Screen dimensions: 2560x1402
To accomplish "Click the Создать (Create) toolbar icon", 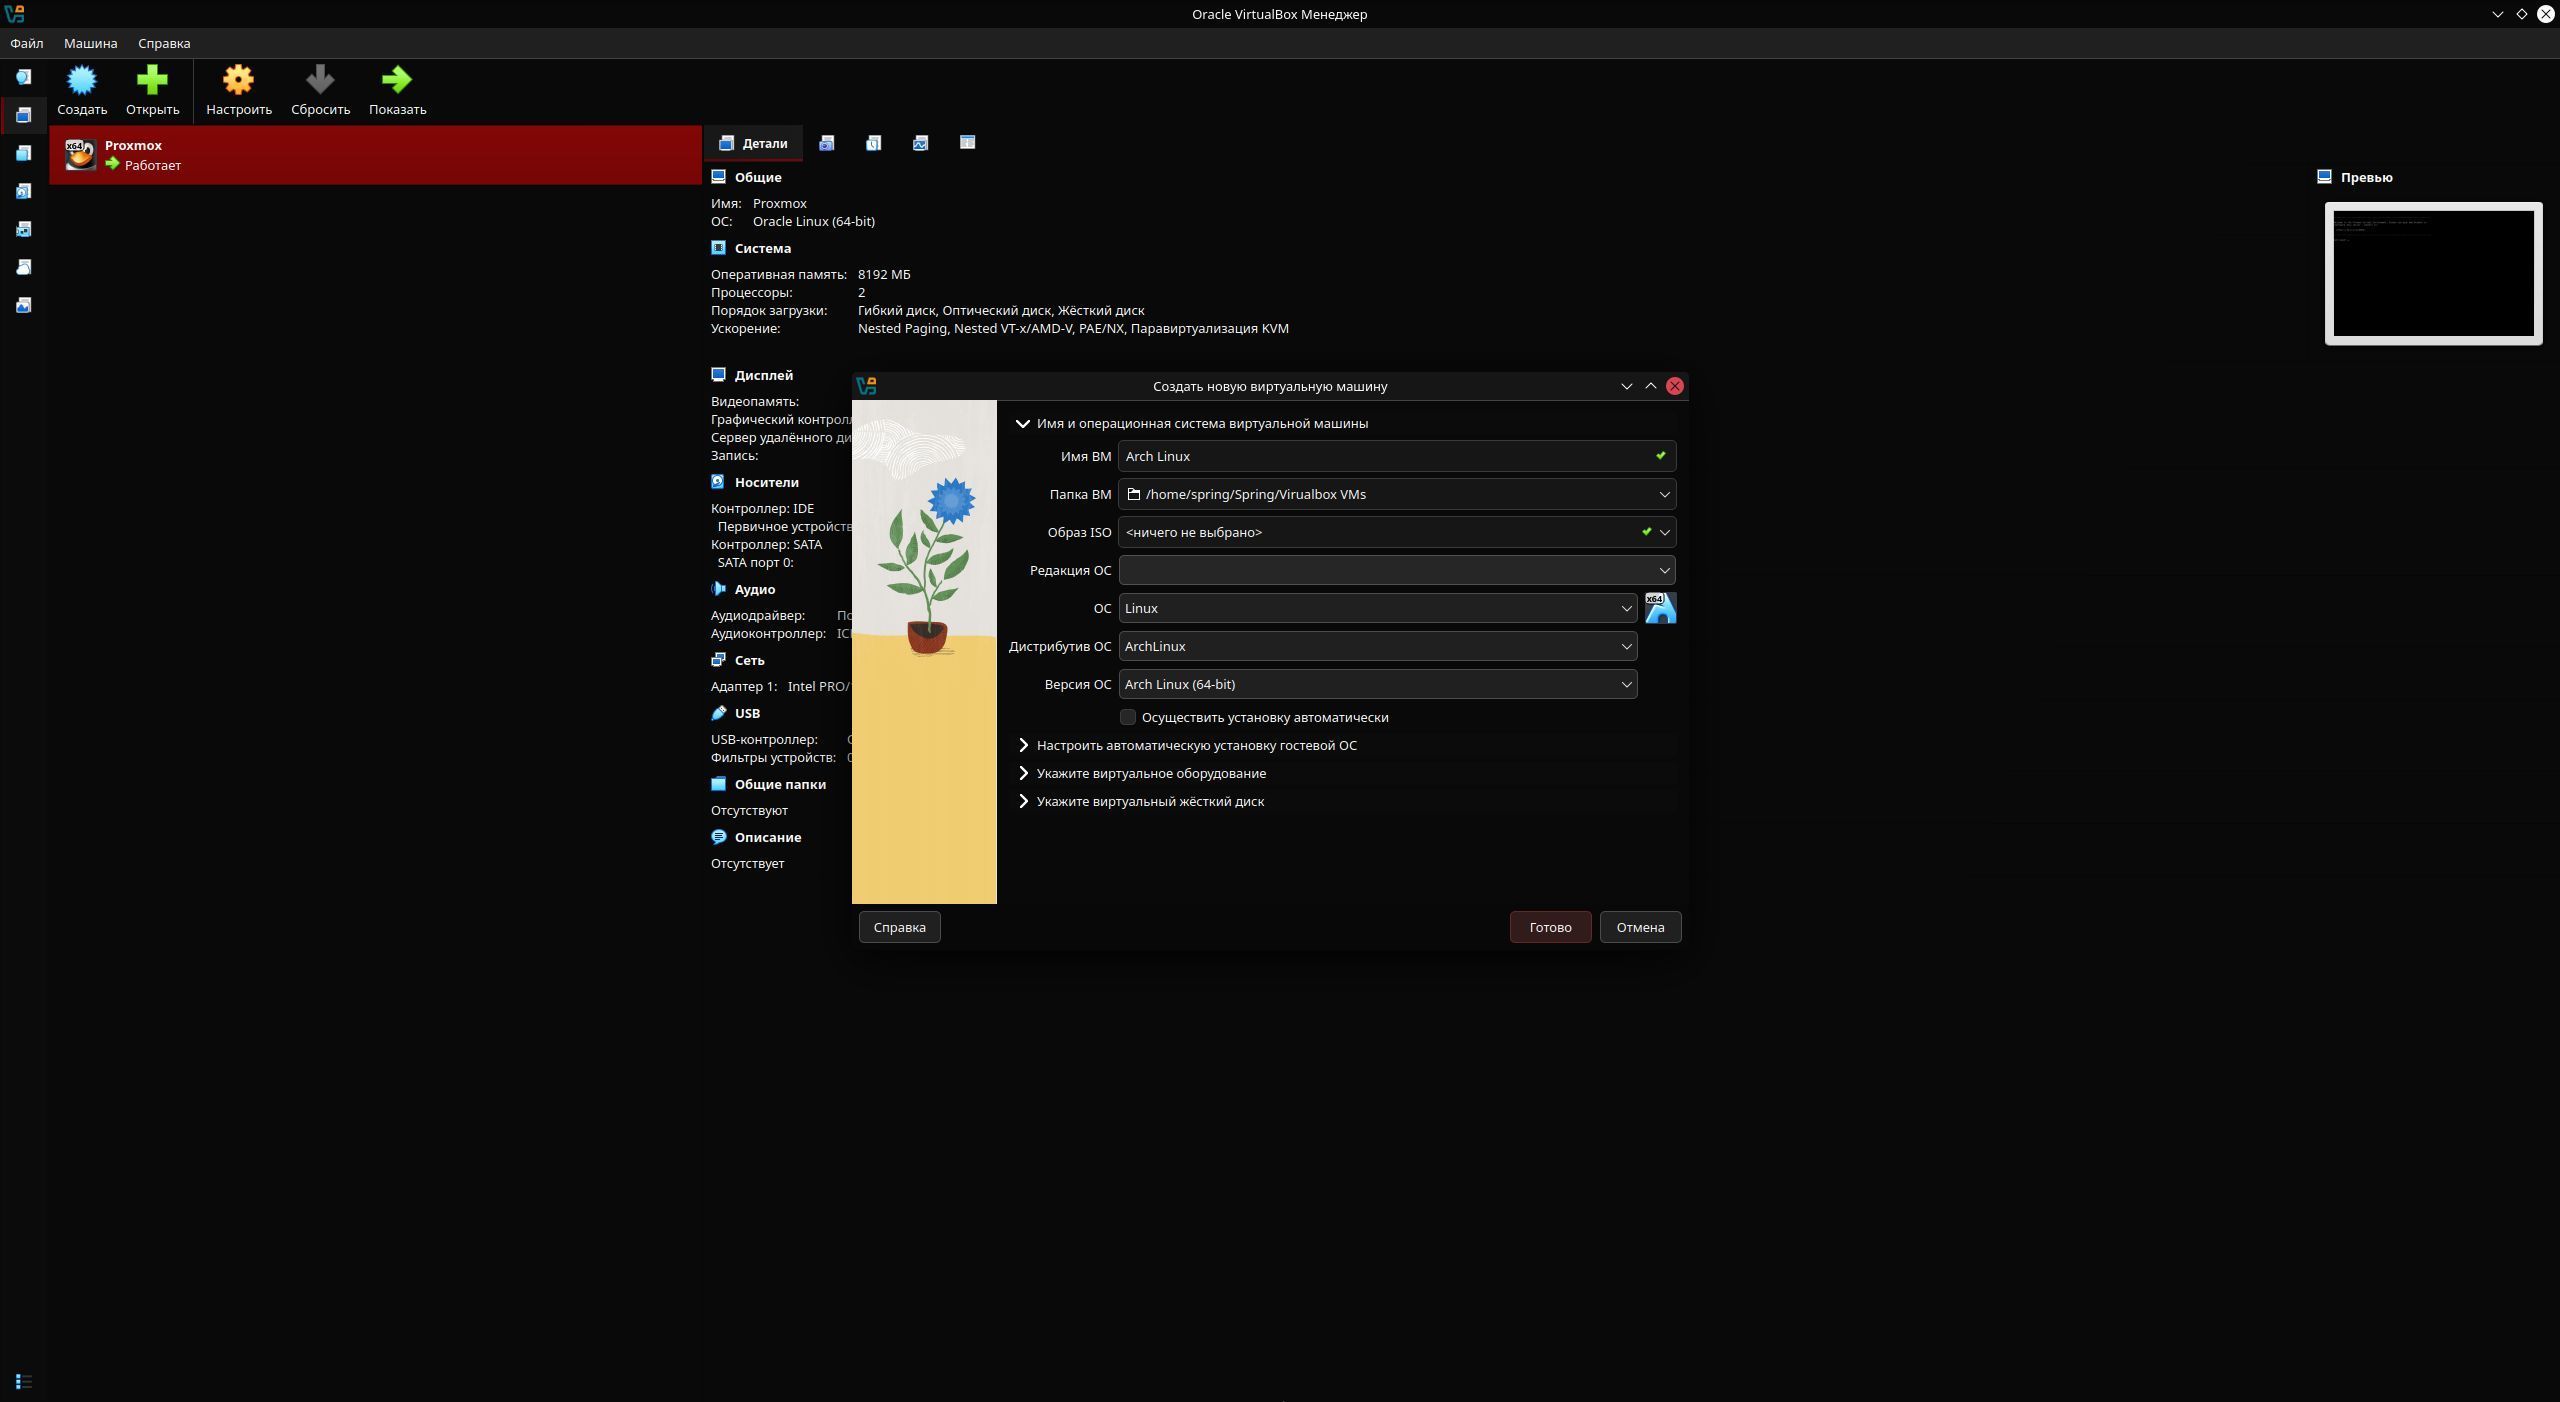I will coord(82,80).
